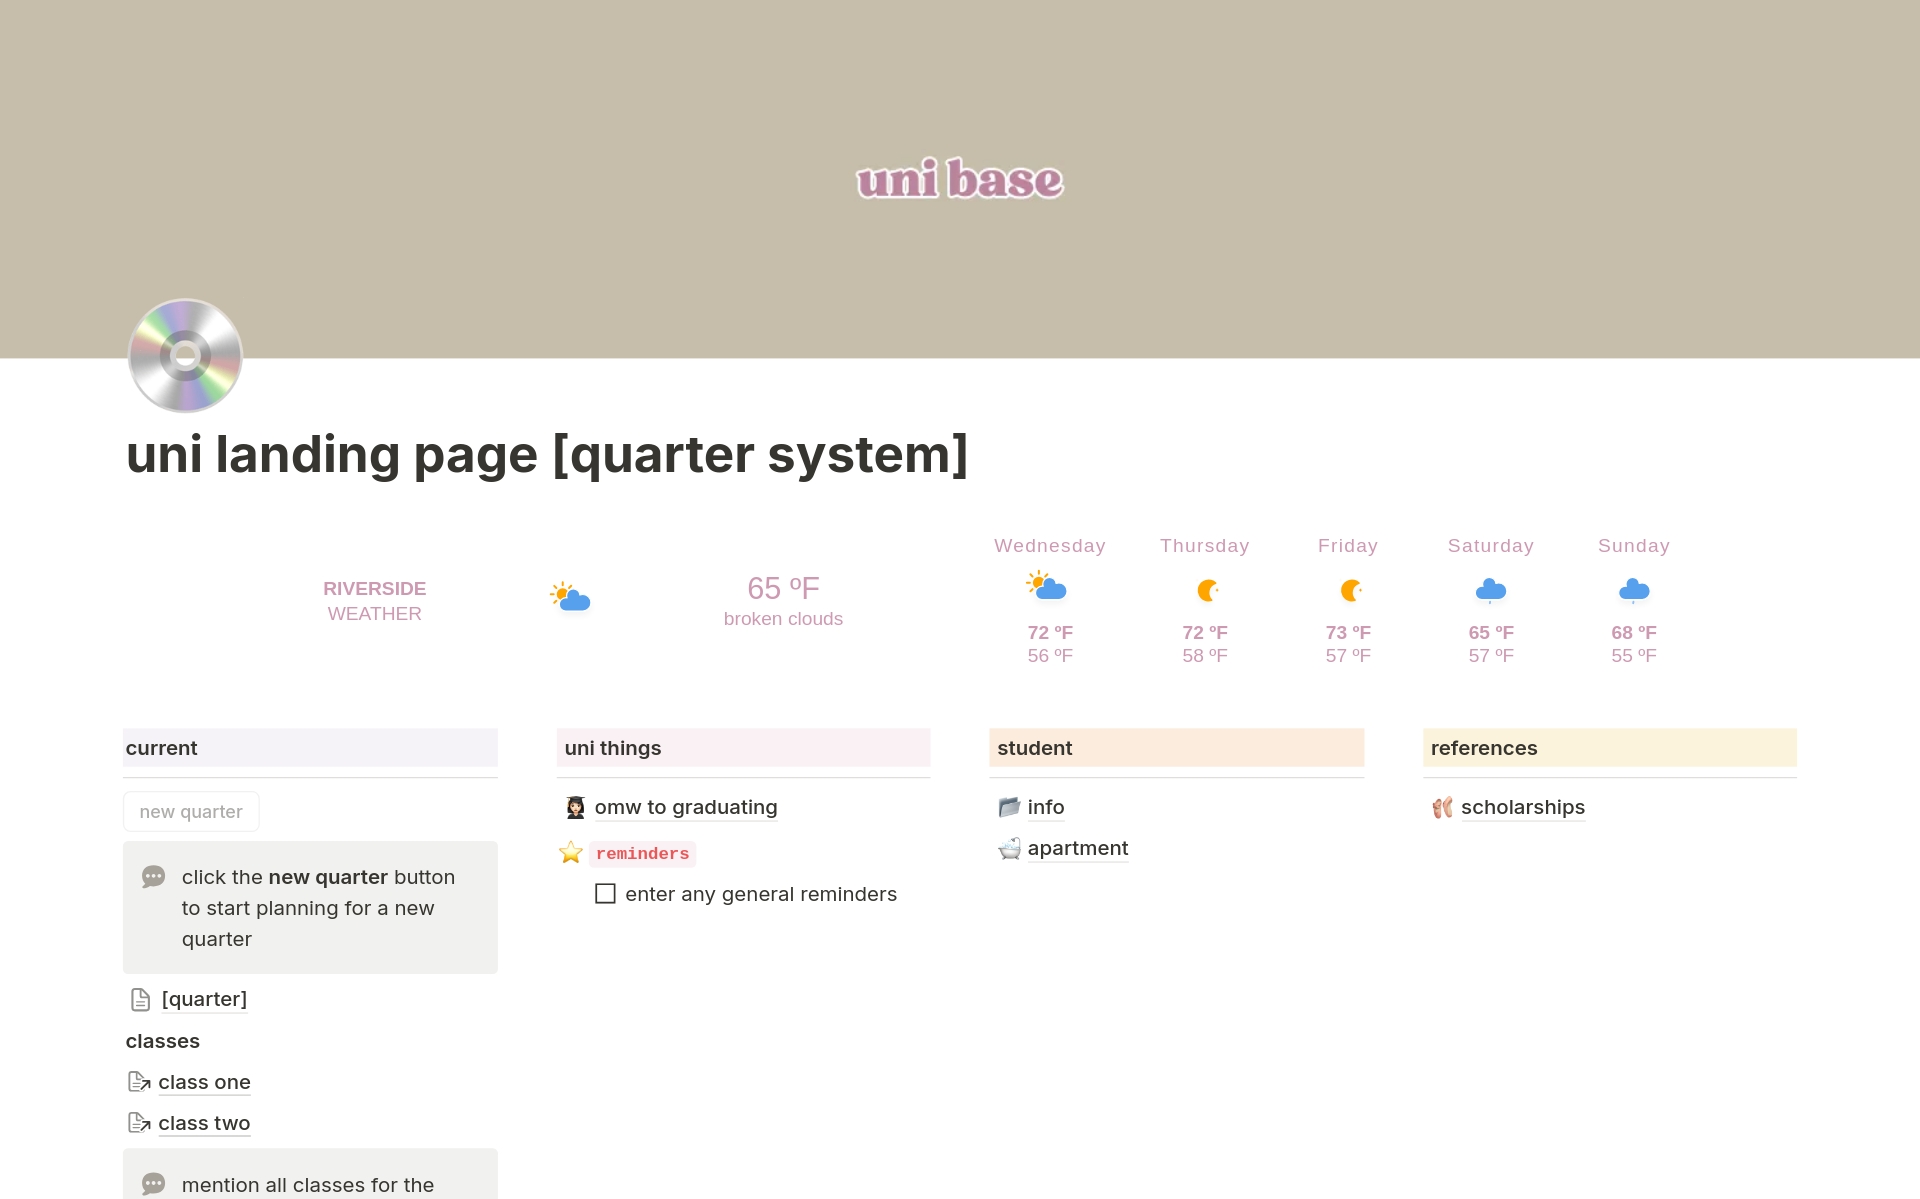Open the apartment page link
This screenshot has width=1920, height=1199.
[1077, 848]
